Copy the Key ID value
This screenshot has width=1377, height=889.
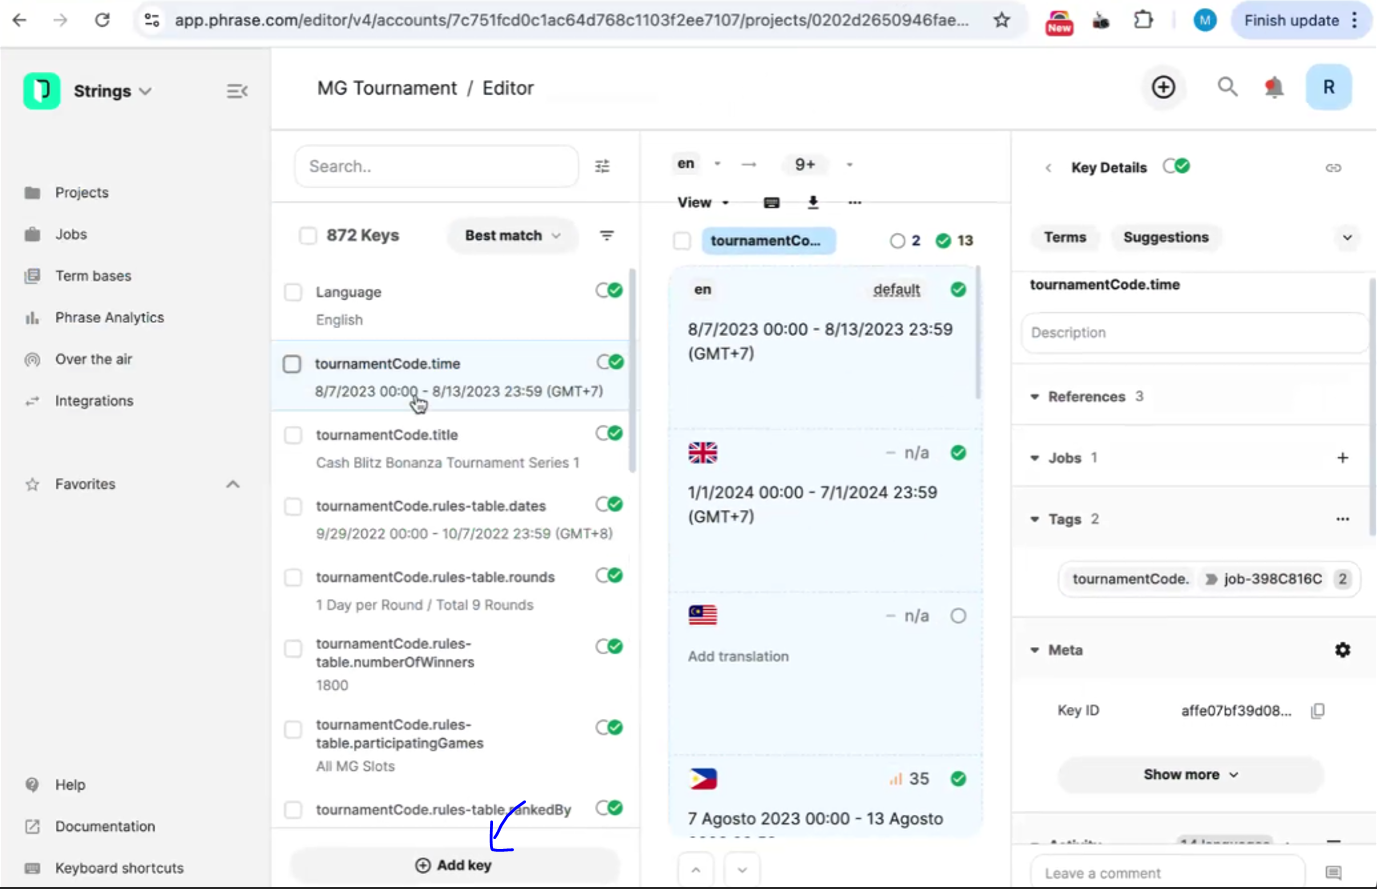(1318, 711)
